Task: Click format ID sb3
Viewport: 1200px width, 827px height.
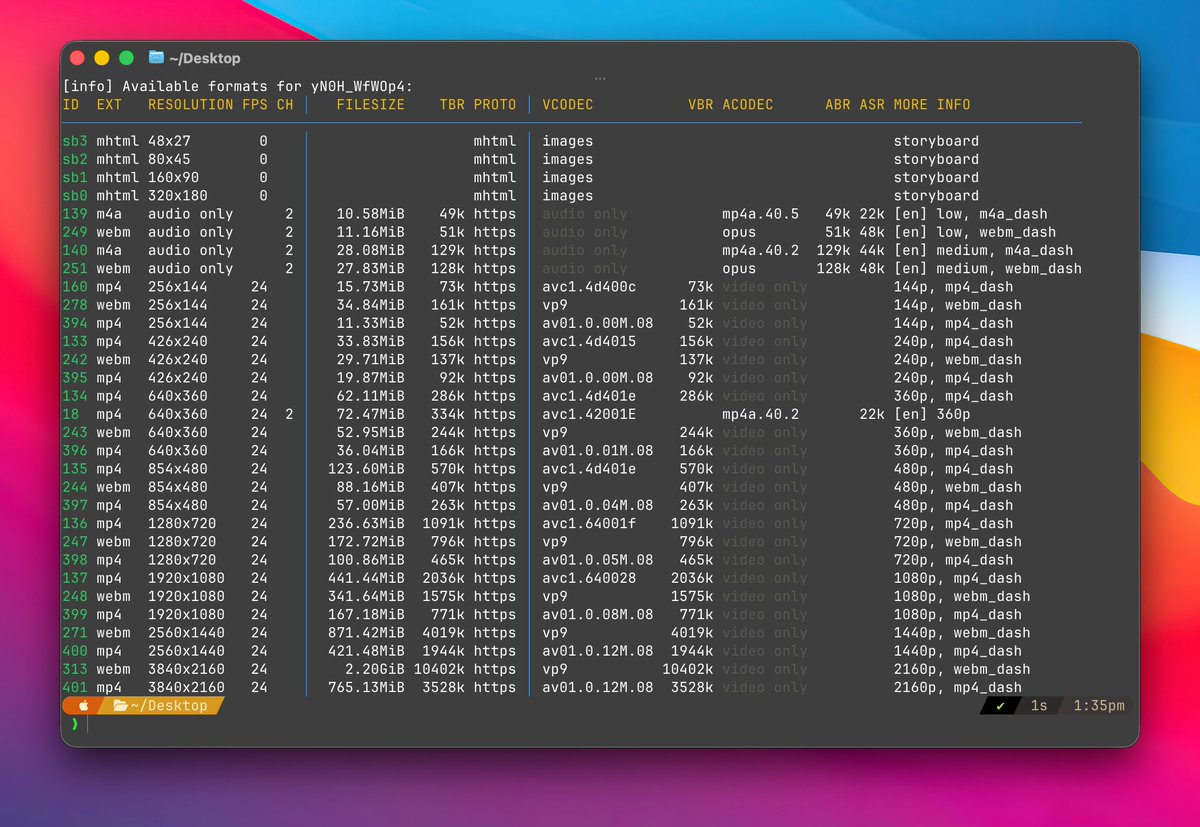Action: (75, 141)
